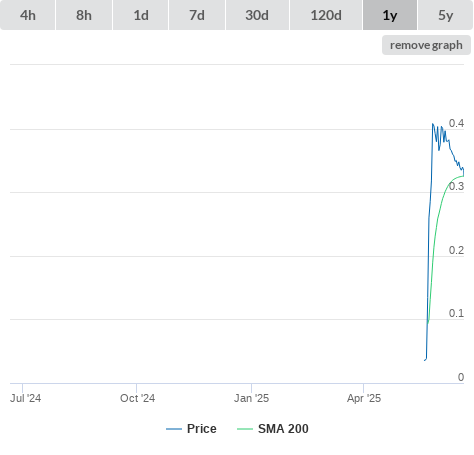The height and width of the screenshot is (455, 474).
Task: Click the remove graph button
Action: coord(426,45)
